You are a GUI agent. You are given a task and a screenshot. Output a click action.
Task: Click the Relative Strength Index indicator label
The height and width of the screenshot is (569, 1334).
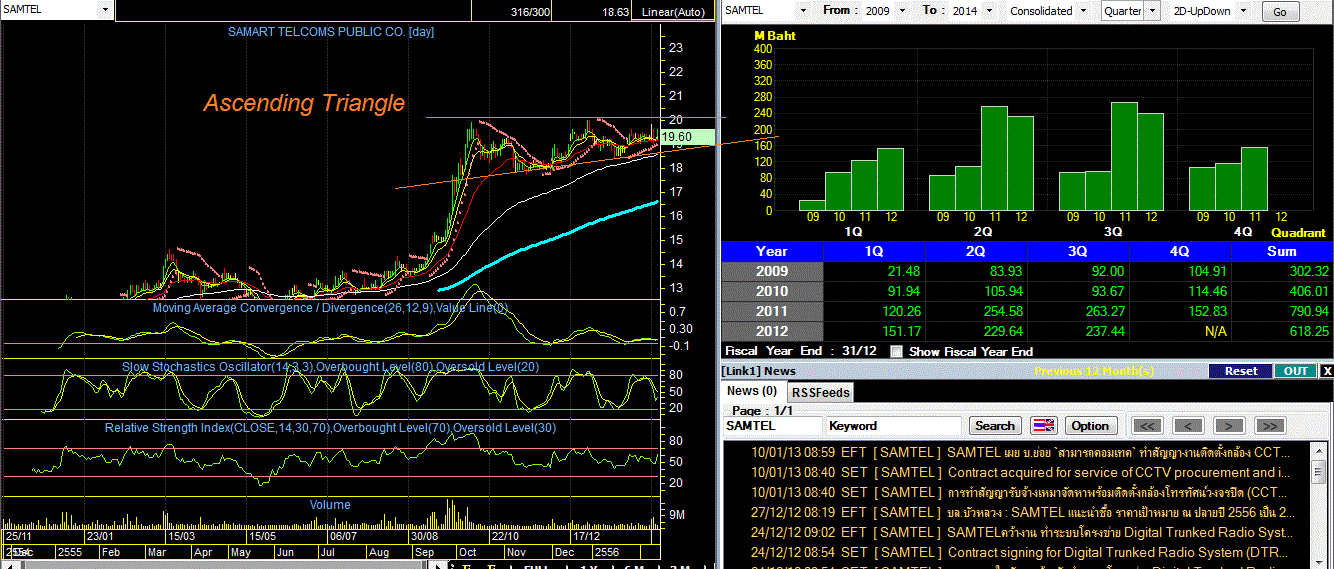tap(331, 428)
